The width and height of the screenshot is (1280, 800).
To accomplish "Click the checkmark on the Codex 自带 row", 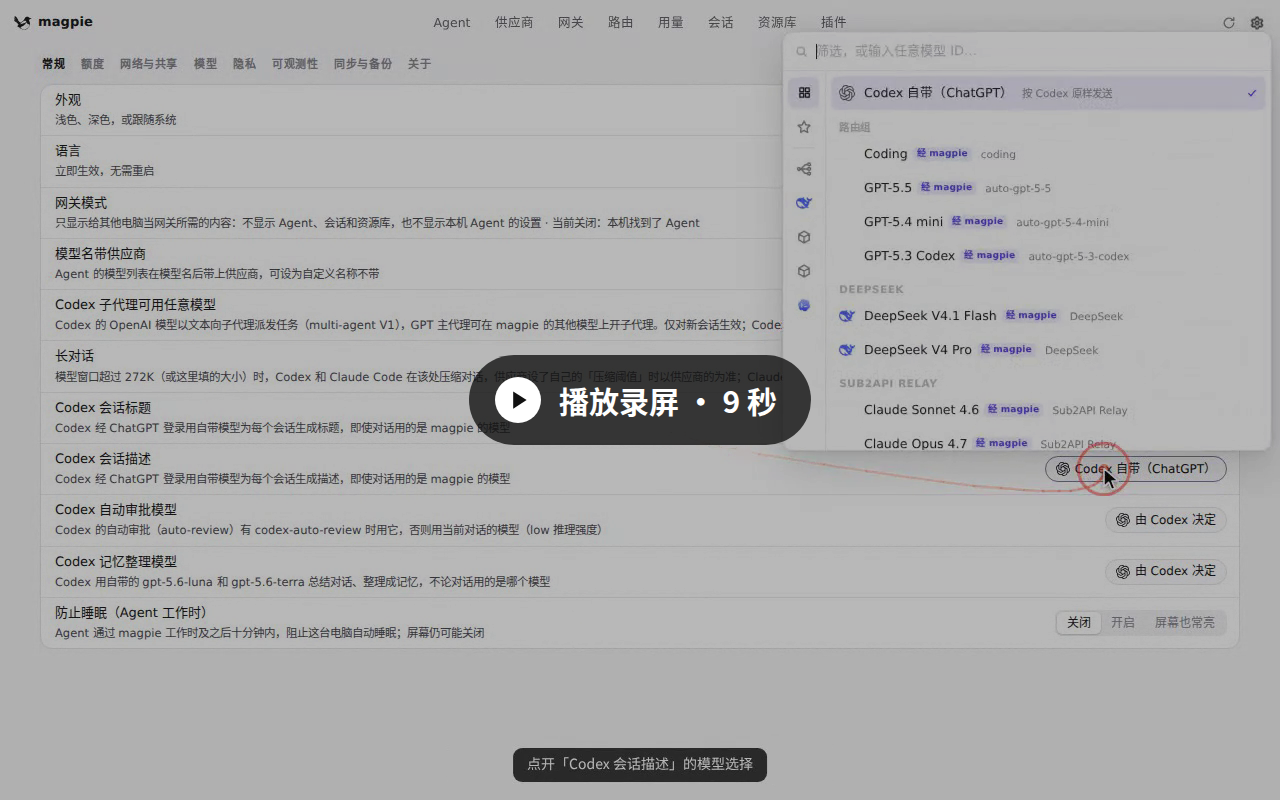I will tap(1252, 93).
